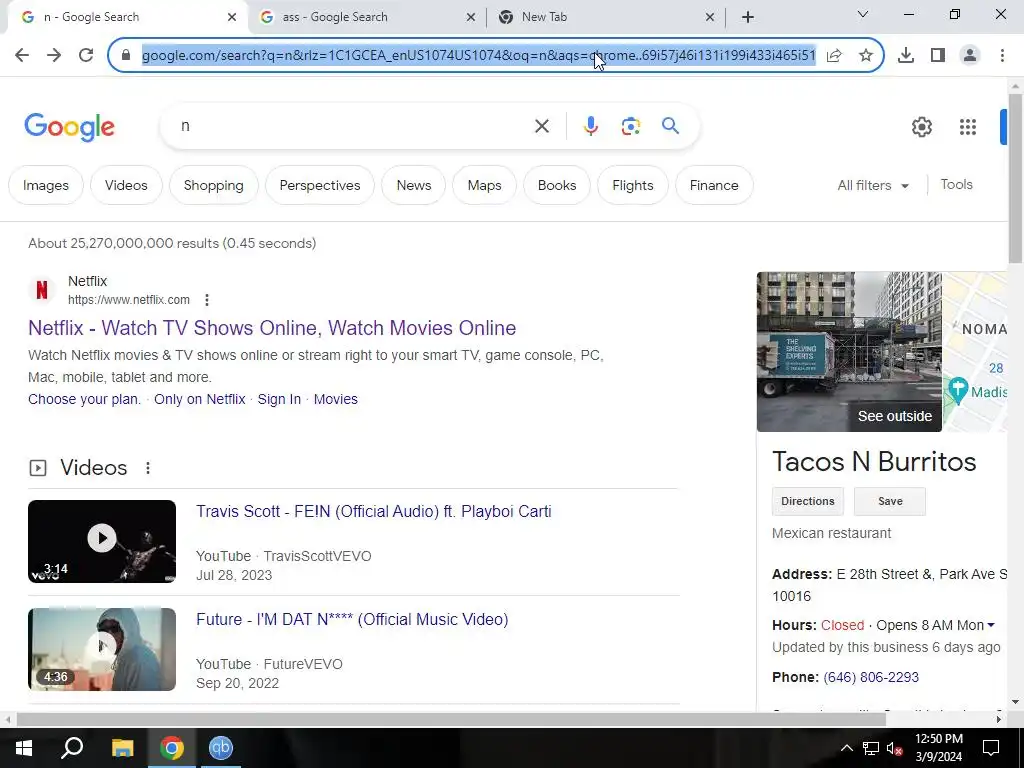The width and height of the screenshot is (1024, 768).
Task: Open Windows taskbar search
Action: [72, 748]
